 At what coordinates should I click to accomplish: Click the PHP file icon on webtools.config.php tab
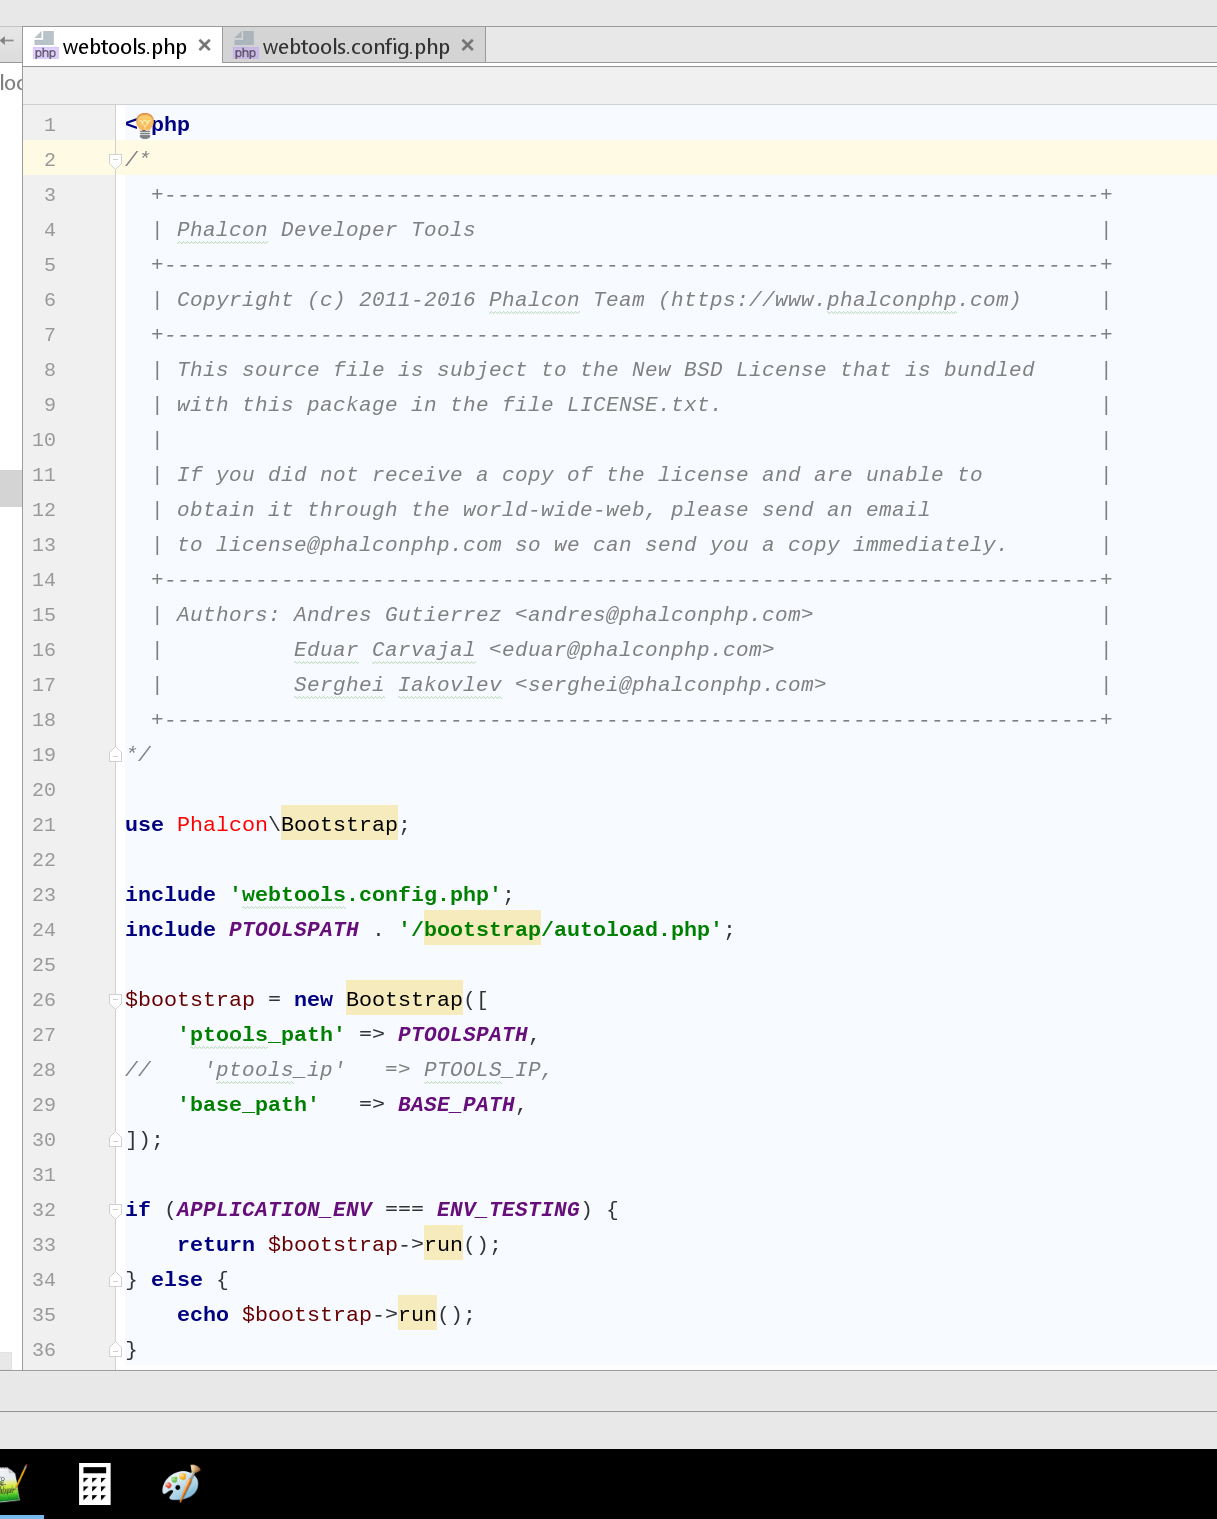tap(245, 46)
